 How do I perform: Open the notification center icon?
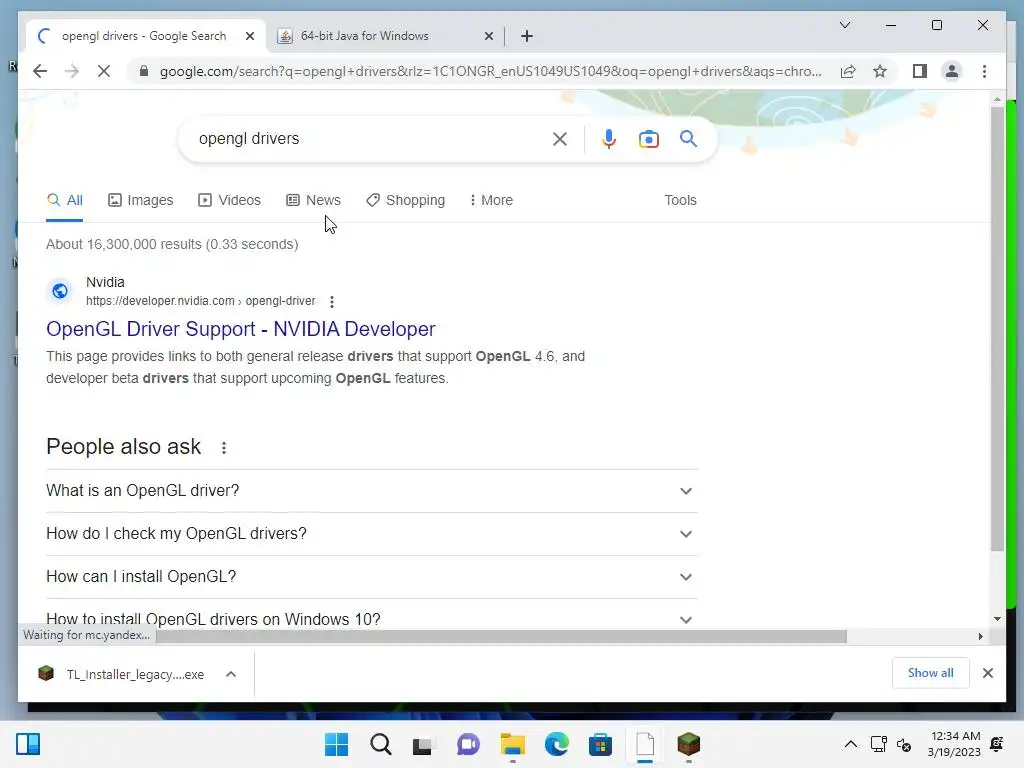click(997, 744)
